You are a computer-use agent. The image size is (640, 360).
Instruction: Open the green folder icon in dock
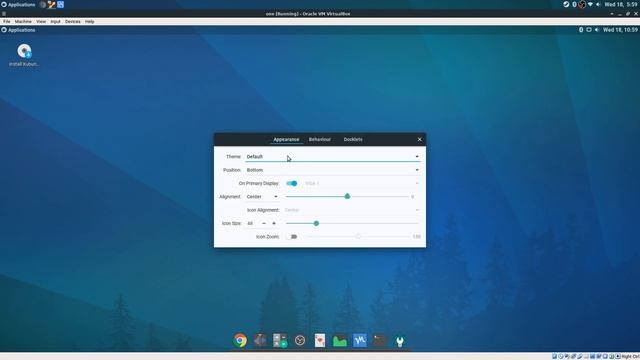pos(340,340)
